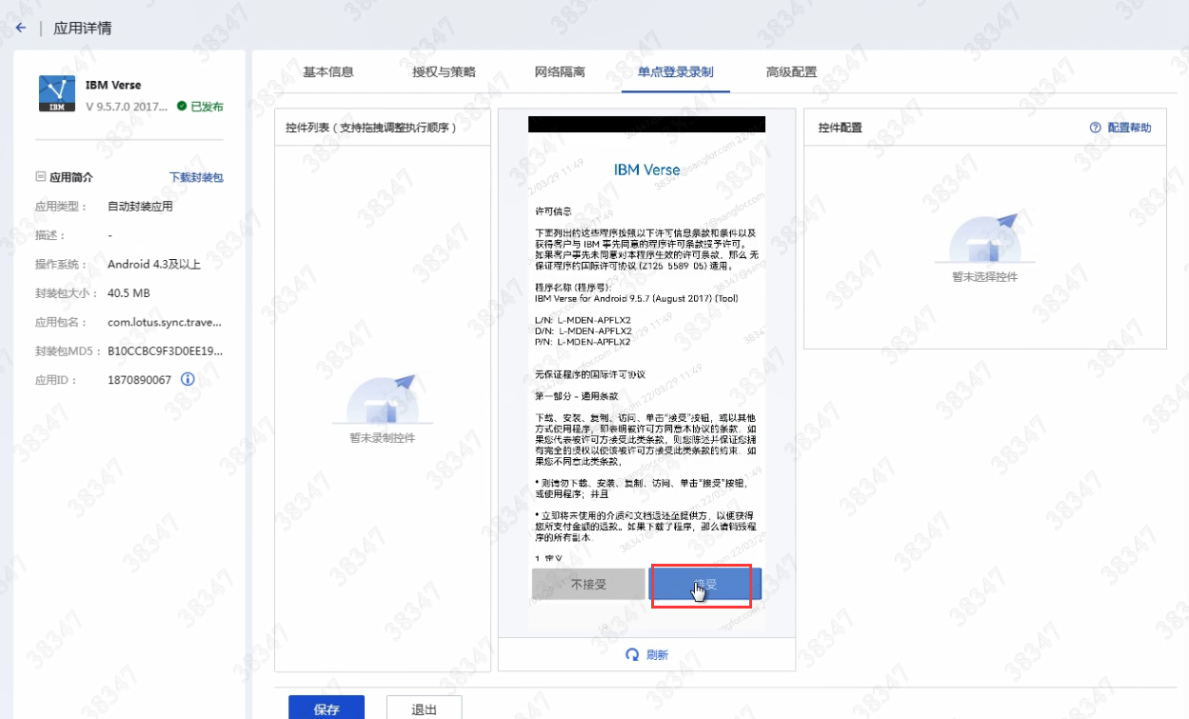Click the V 9.5.7.0 2017... version text
Image resolution: width=1189 pixels, height=719 pixels.
coord(127,106)
